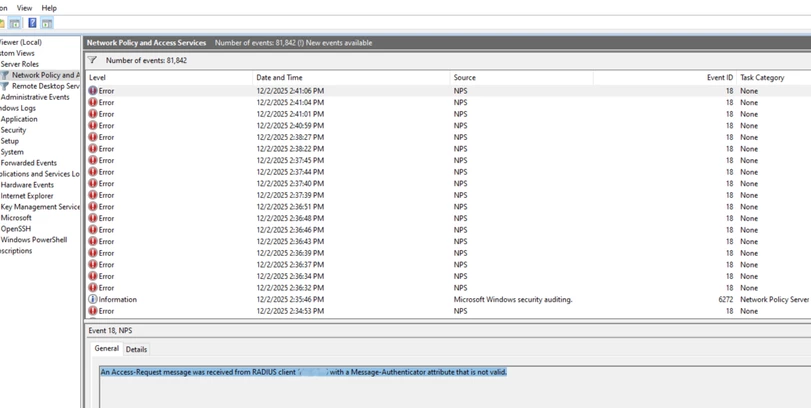Select Administrative Events in the tree
Viewport: 811px width, 408px height.
35,97
